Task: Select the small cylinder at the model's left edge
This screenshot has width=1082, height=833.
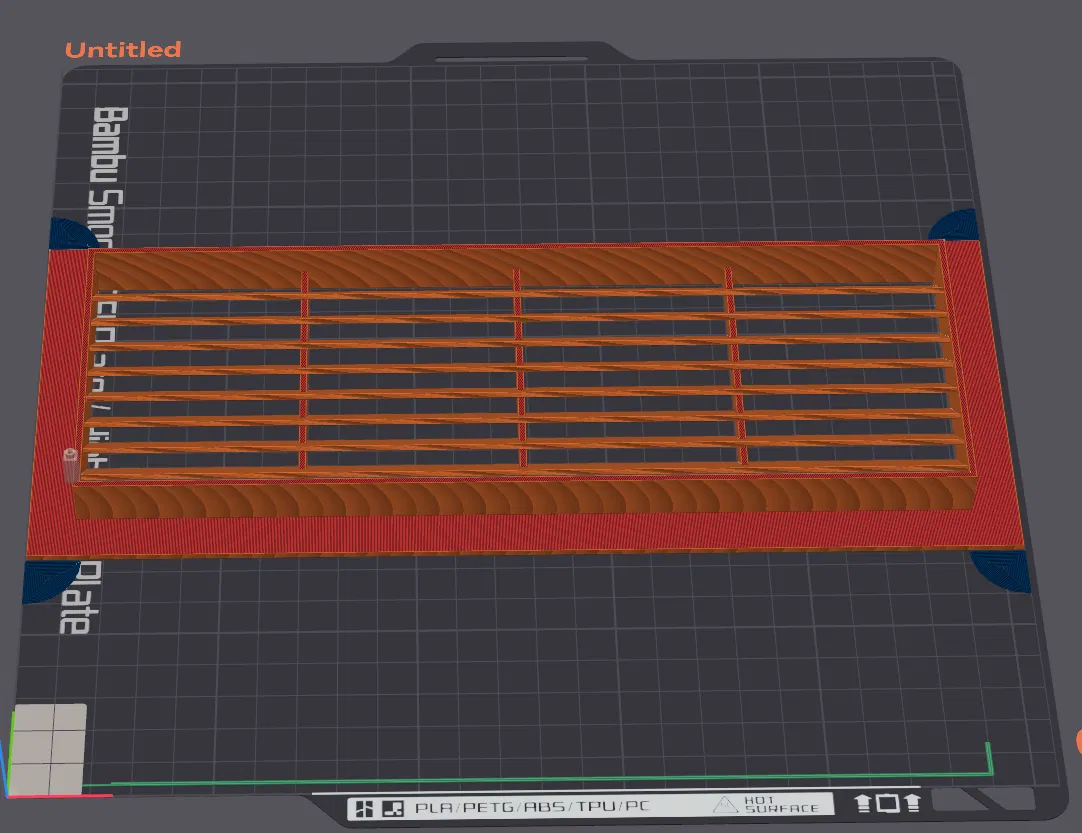Action: tap(70, 464)
